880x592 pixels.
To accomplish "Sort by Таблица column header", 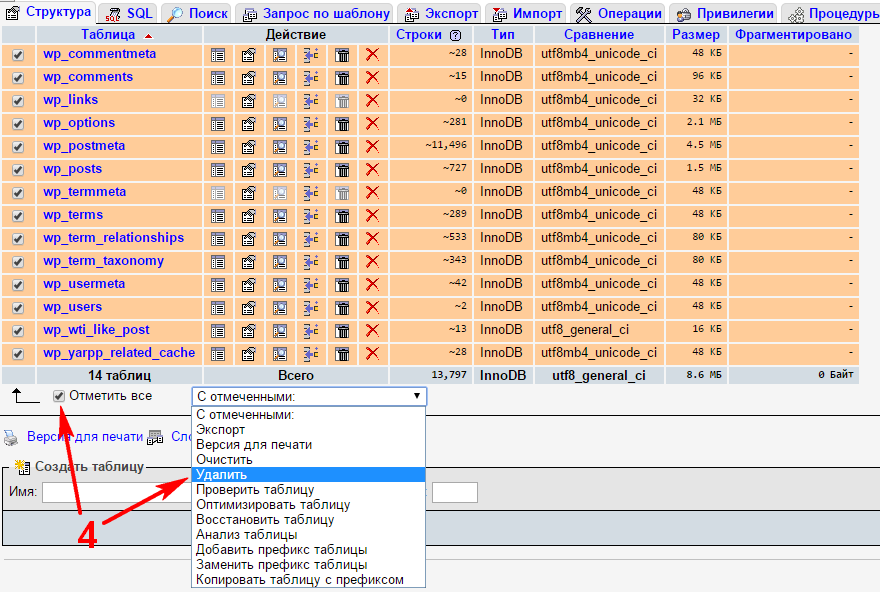I will click(108, 35).
